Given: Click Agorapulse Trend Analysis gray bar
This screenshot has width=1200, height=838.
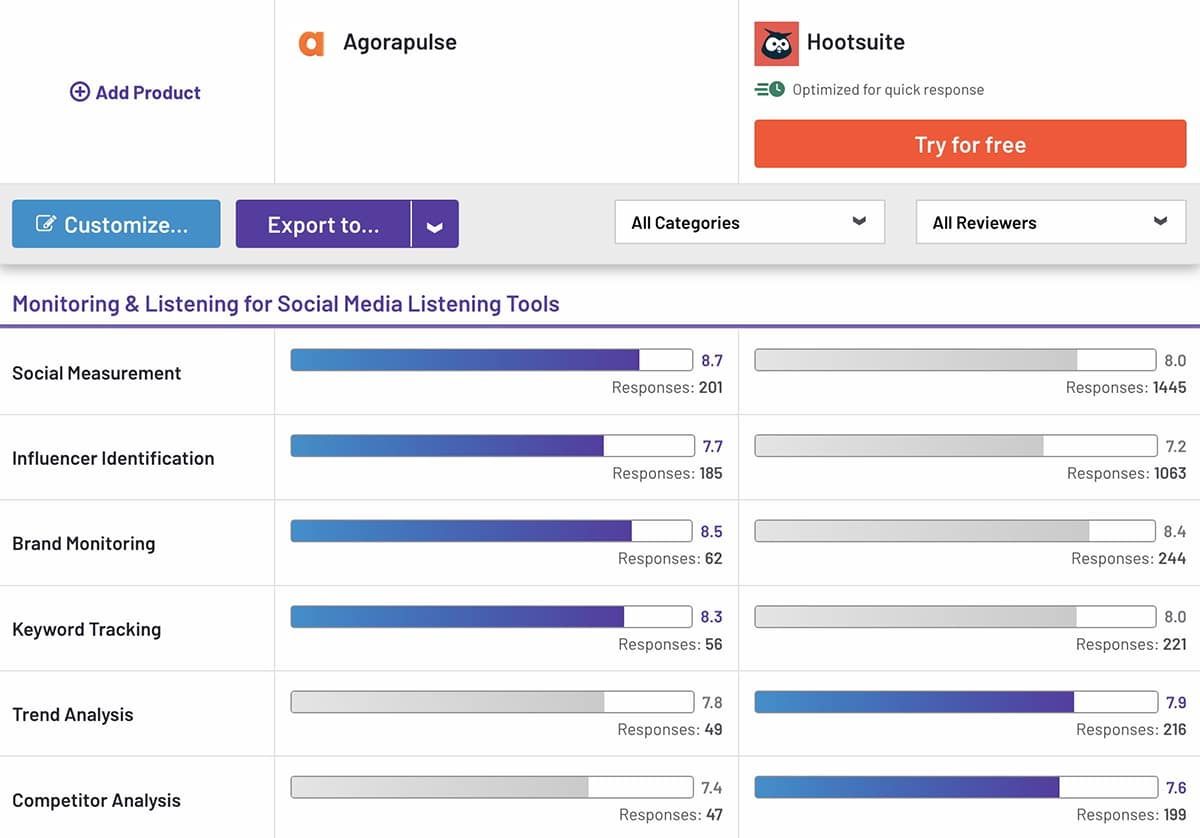Looking at the screenshot, I should 492,702.
